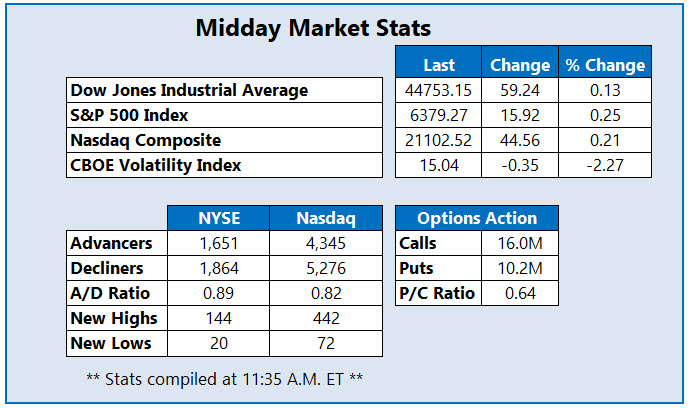Select the Dow Jones Industrial Average row label
This screenshot has height=408, width=692.
[188, 90]
